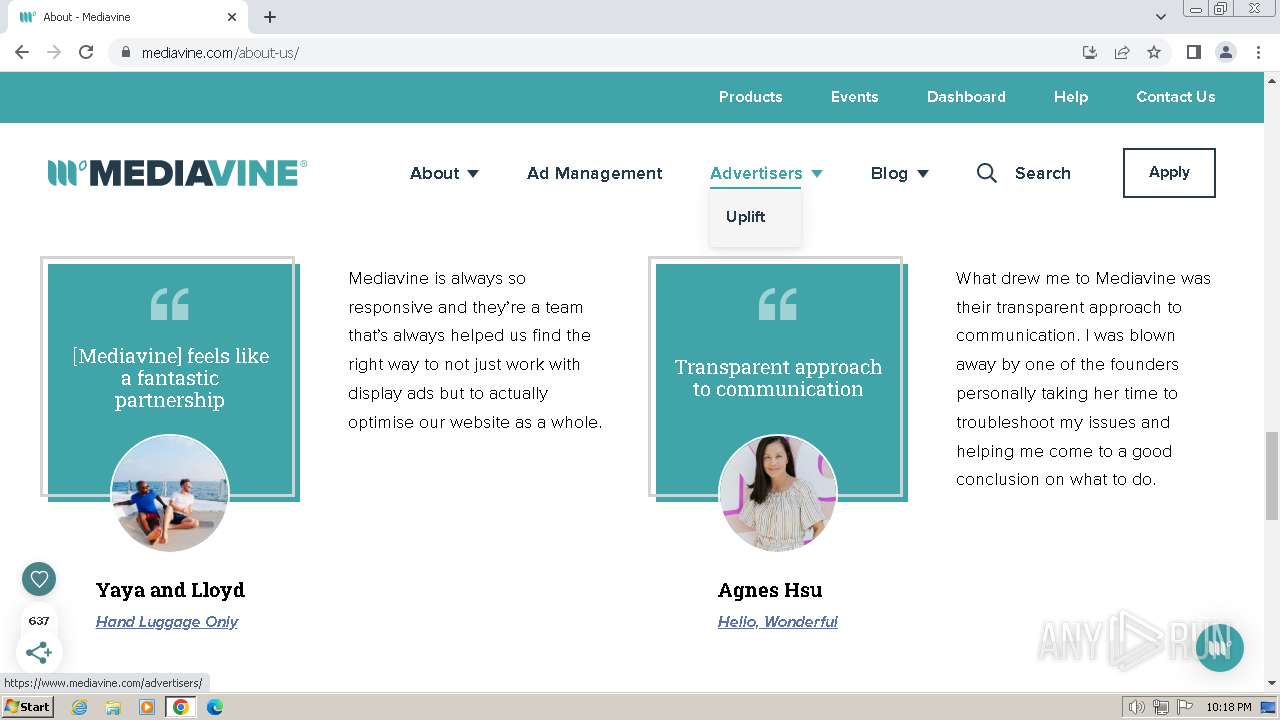Click the Agnes Hsu name heading
Screen dimensions: 1280x720
(x=770, y=590)
